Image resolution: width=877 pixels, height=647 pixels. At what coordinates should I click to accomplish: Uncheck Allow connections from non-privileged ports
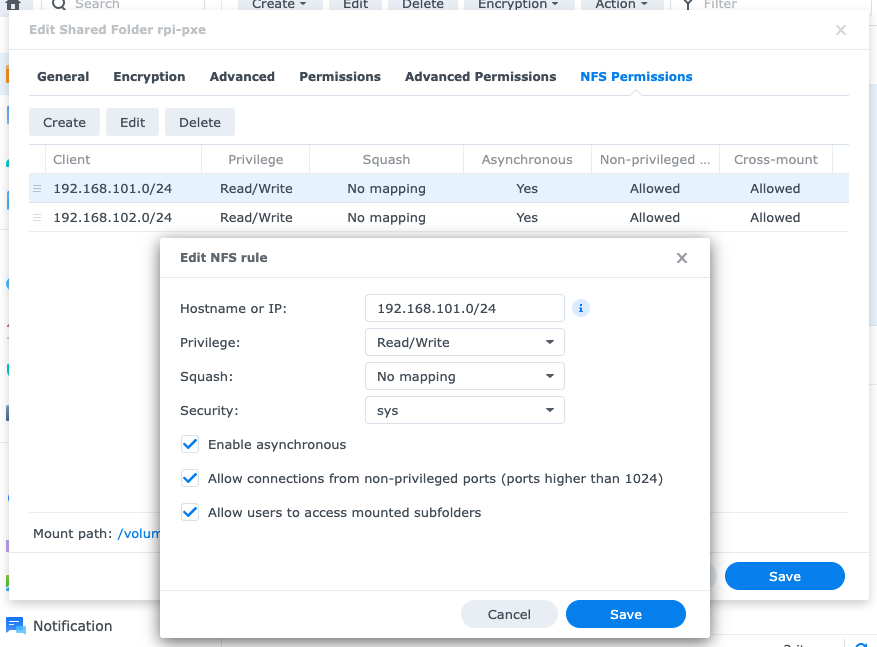[x=190, y=478]
